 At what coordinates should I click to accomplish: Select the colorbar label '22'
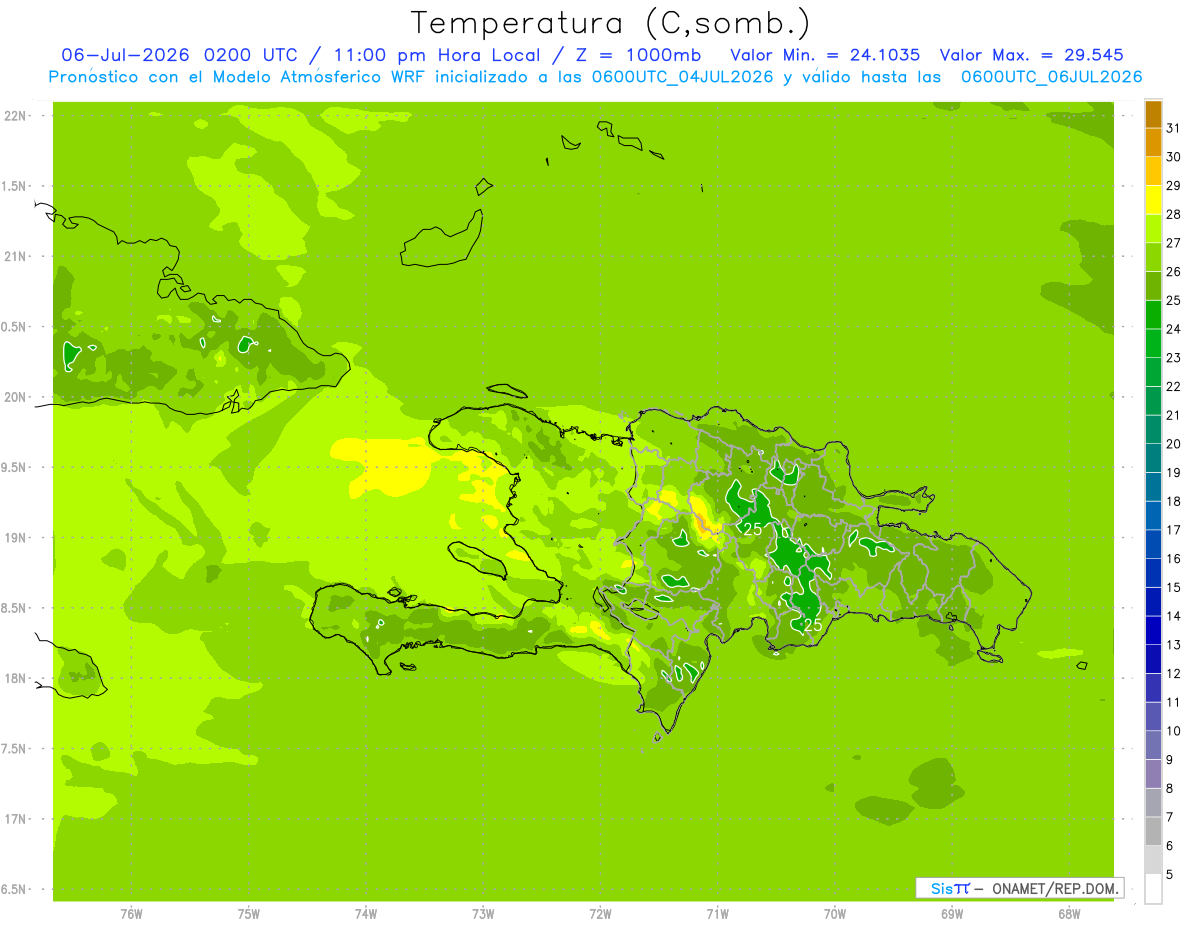click(1173, 386)
